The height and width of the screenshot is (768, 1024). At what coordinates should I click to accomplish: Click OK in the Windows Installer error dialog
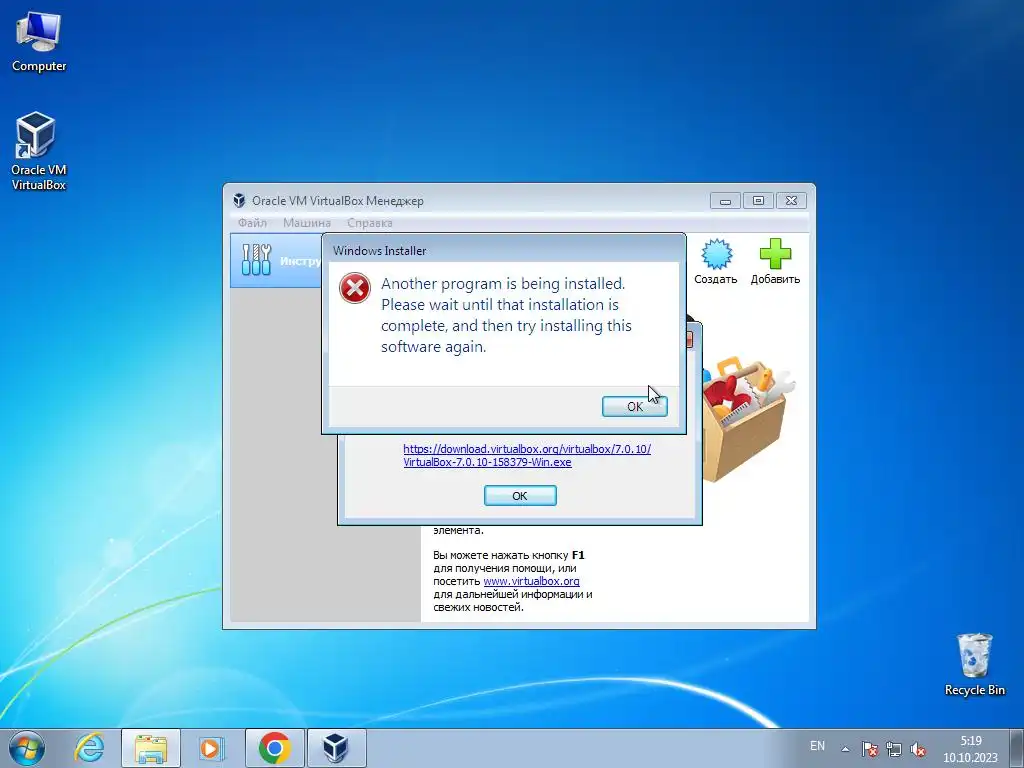pyautogui.click(x=634, y=406)
